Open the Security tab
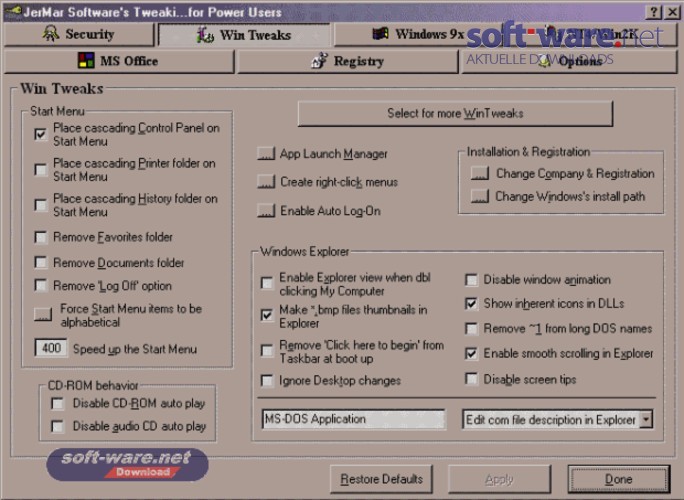 (x=79, y=34)
